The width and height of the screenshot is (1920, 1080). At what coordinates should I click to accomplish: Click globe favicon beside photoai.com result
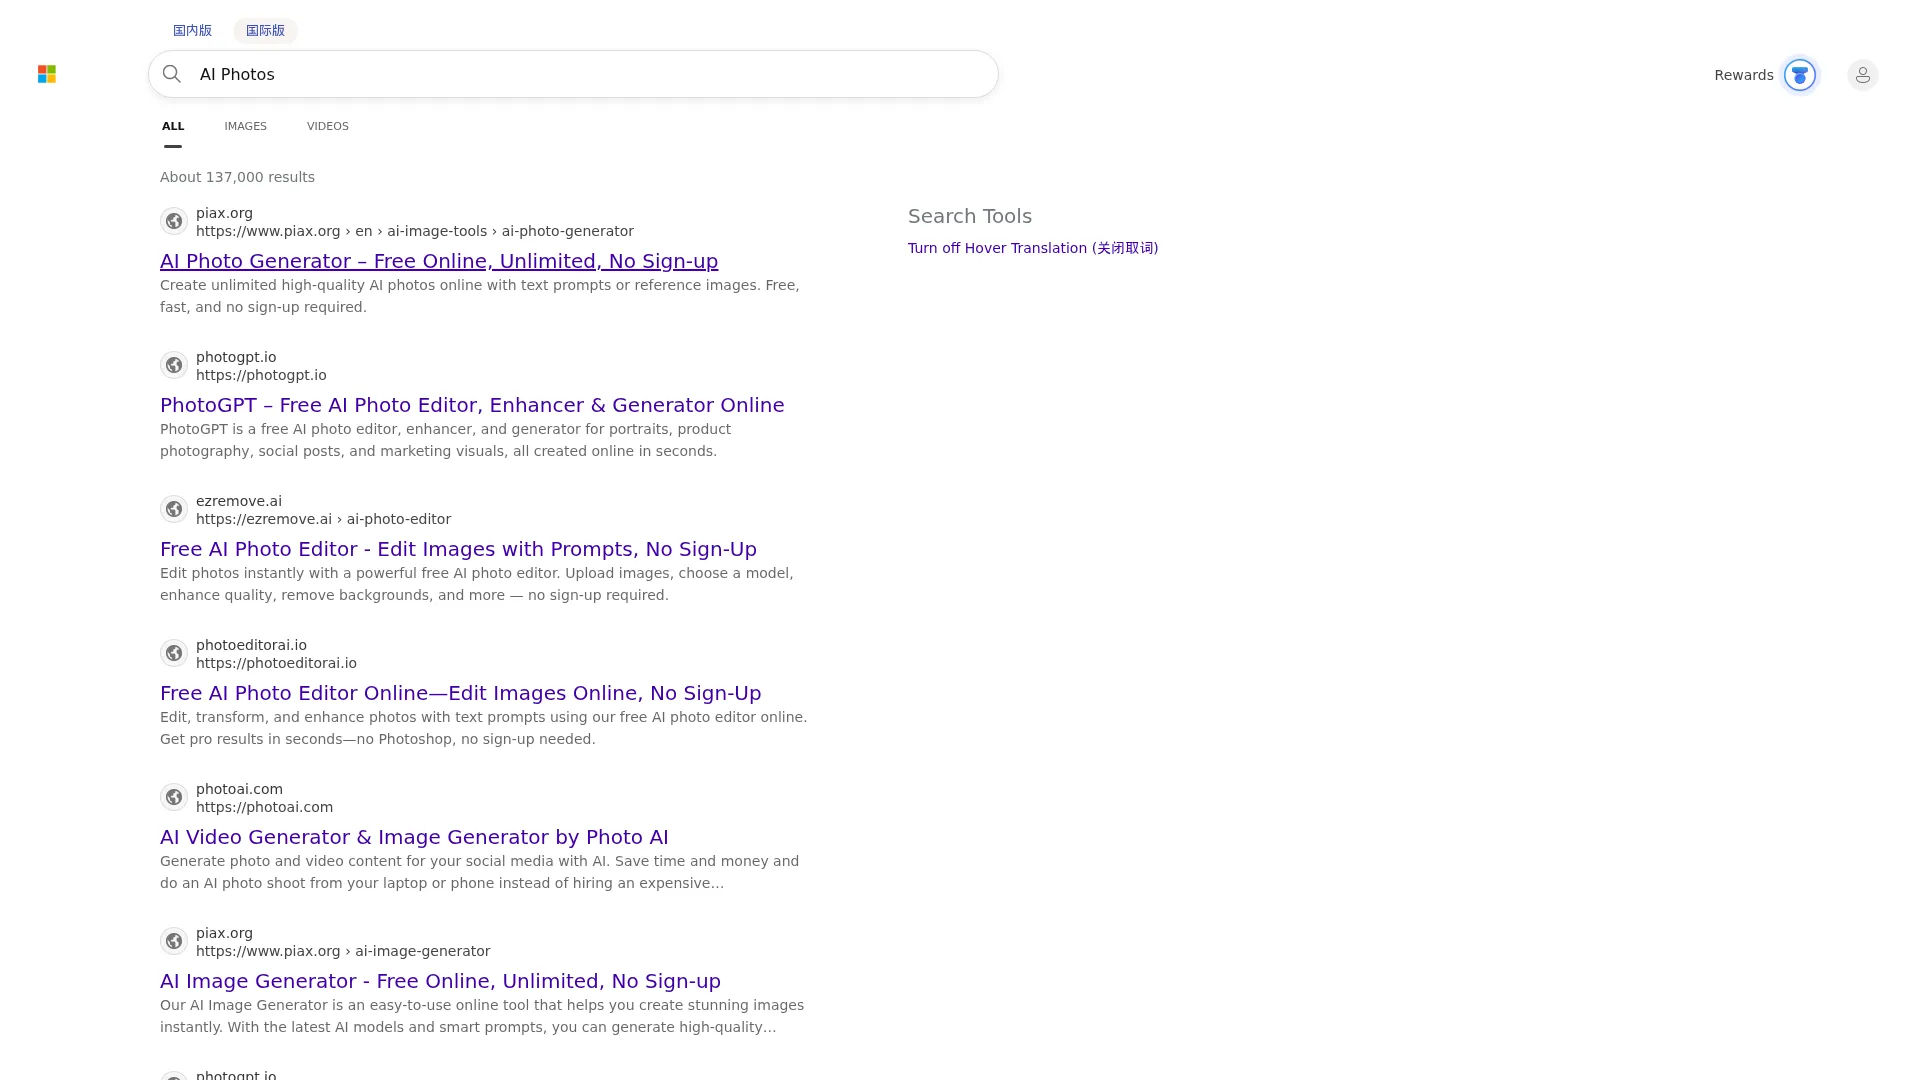(x=174, y=797)
